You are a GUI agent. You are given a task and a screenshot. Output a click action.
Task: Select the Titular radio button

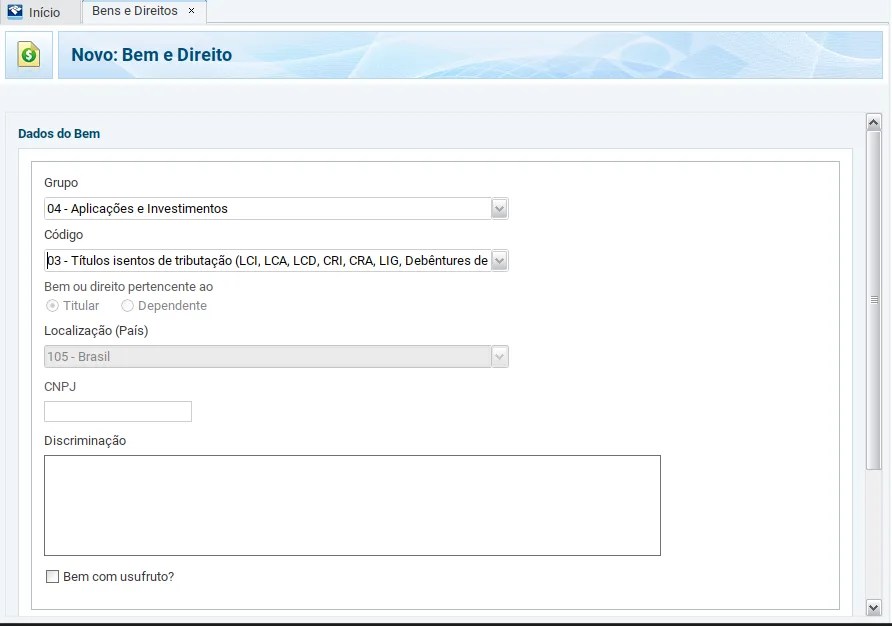coord(52,306)
